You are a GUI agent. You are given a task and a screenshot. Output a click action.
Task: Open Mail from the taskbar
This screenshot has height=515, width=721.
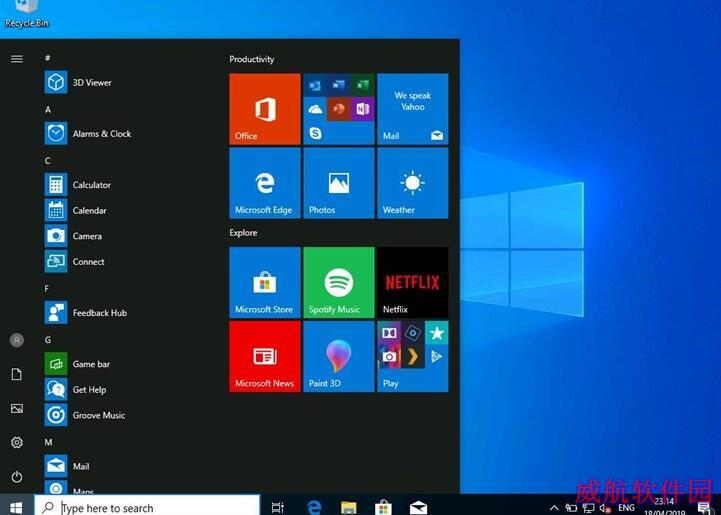(418, 508)
